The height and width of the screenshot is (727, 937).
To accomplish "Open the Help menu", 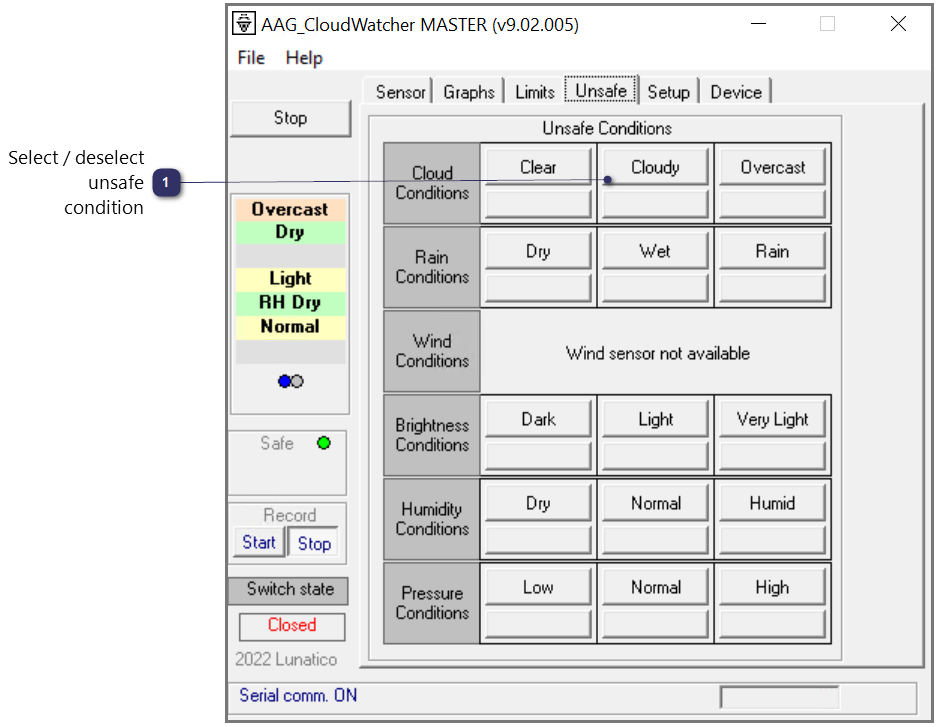I will pos(304,58).
